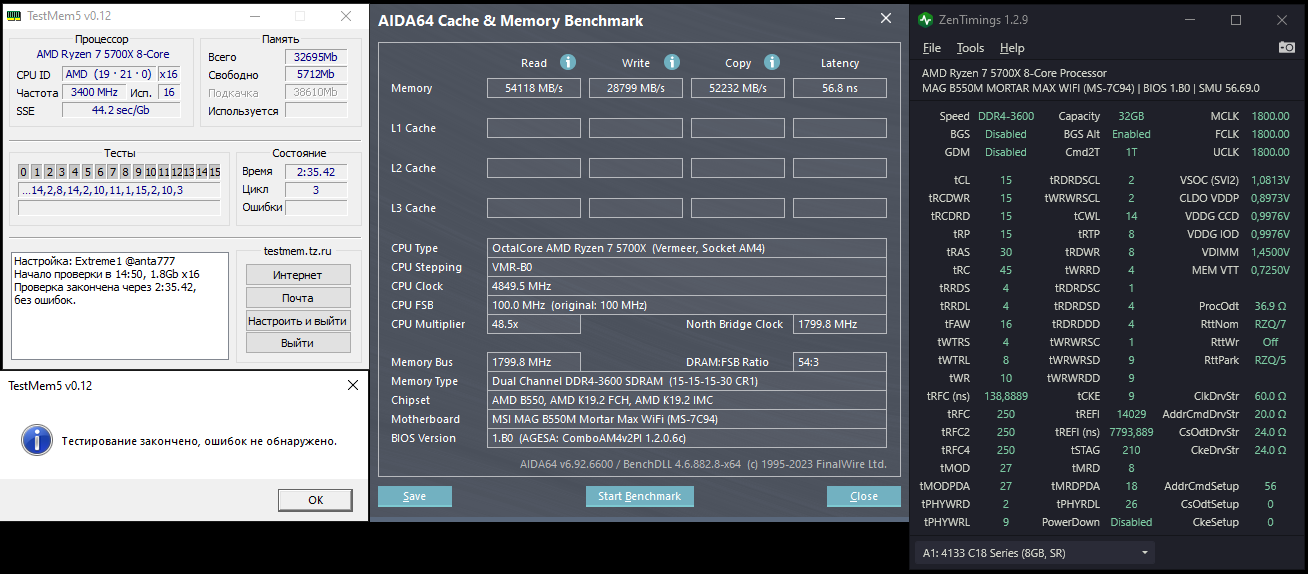Click the Save button in AIDA64
This screenshot has width=1308, height=574.
[x=414, y=496]
